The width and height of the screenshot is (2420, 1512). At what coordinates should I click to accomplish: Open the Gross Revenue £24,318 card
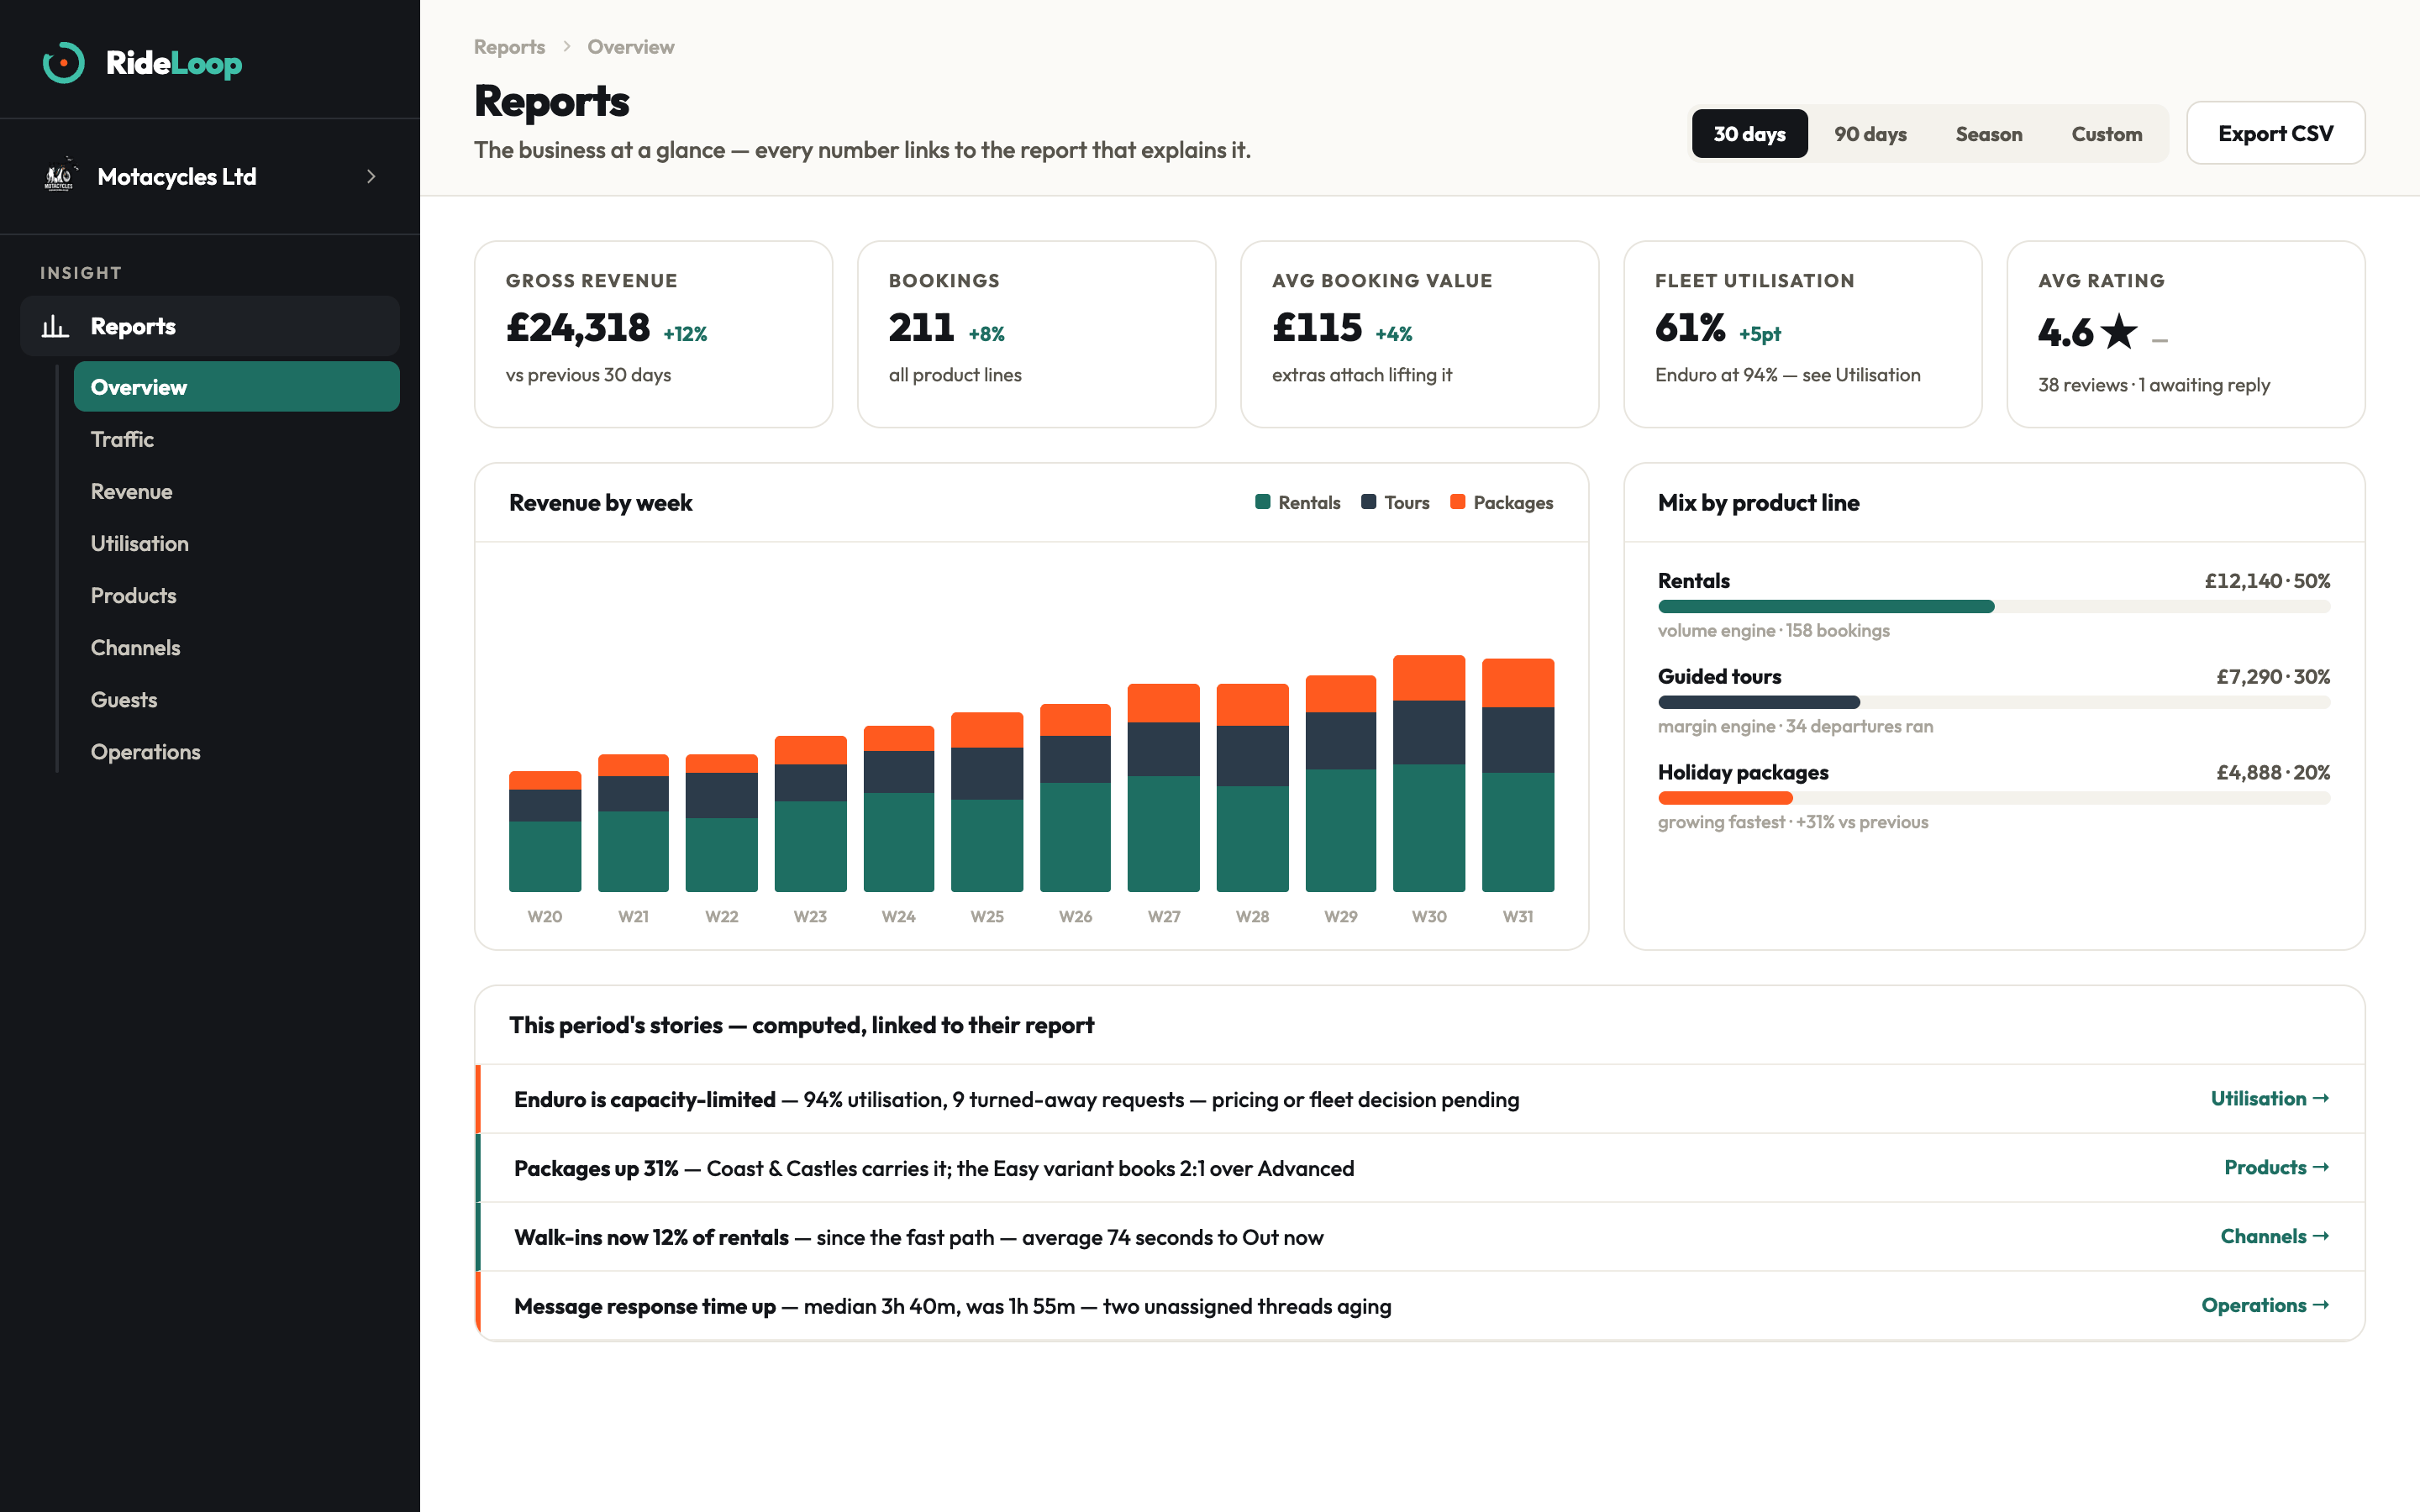[x=653, y=334]
